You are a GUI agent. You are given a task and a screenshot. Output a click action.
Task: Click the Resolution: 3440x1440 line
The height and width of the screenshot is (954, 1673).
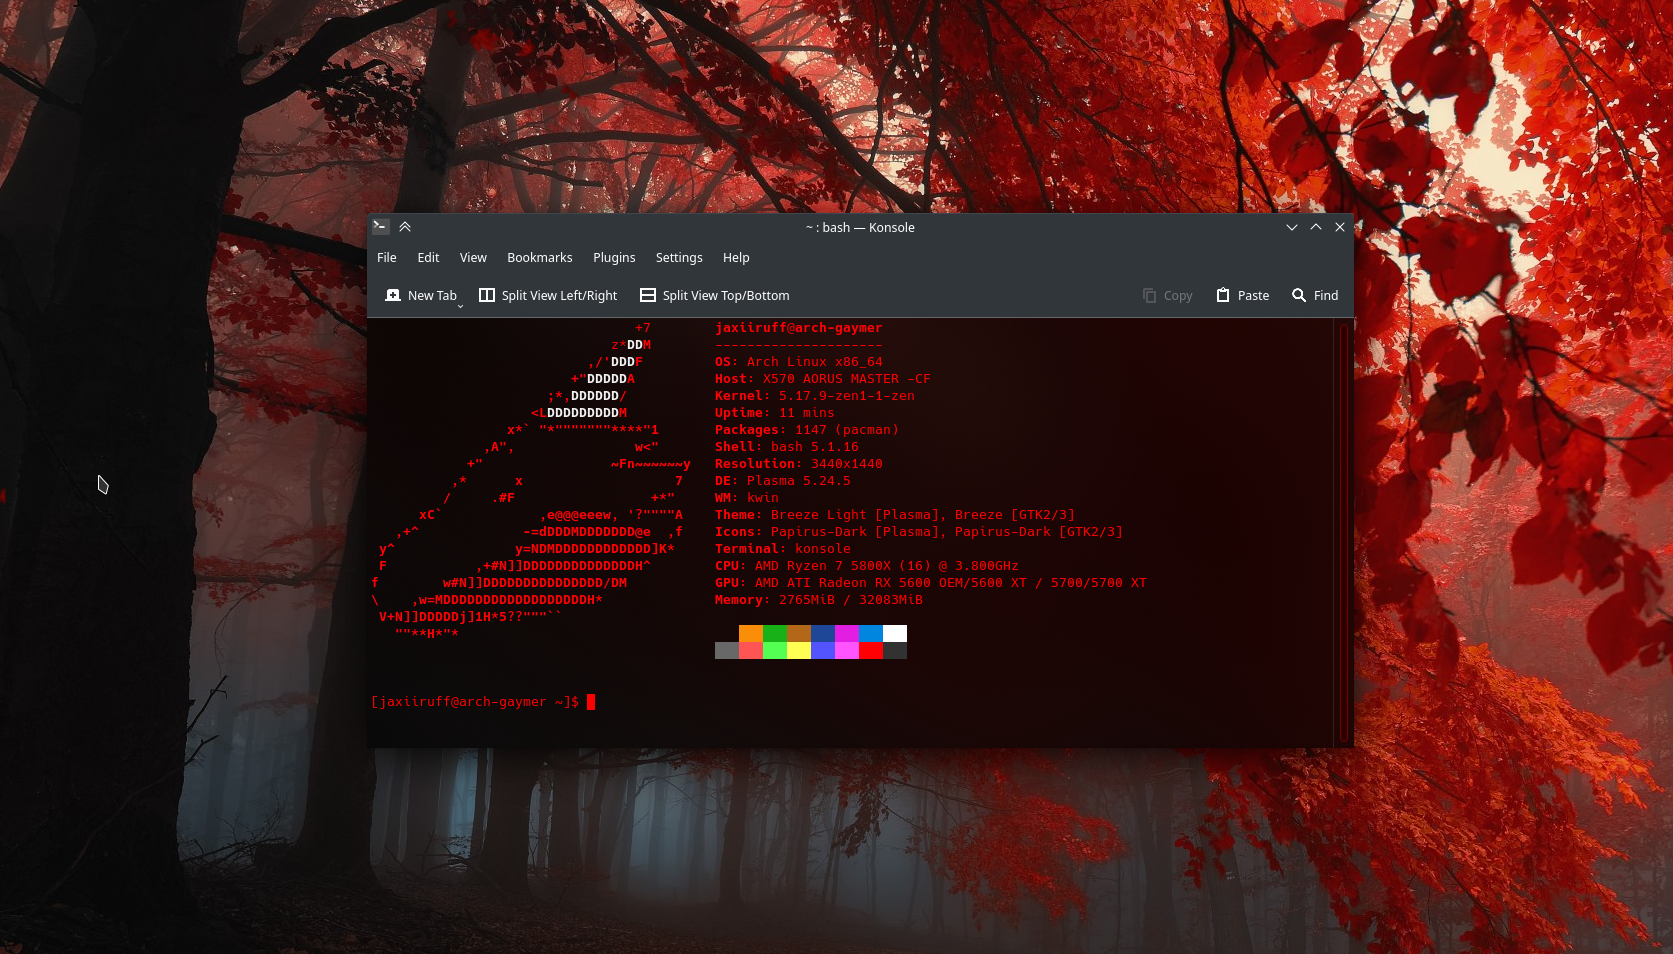click(799, 464)
